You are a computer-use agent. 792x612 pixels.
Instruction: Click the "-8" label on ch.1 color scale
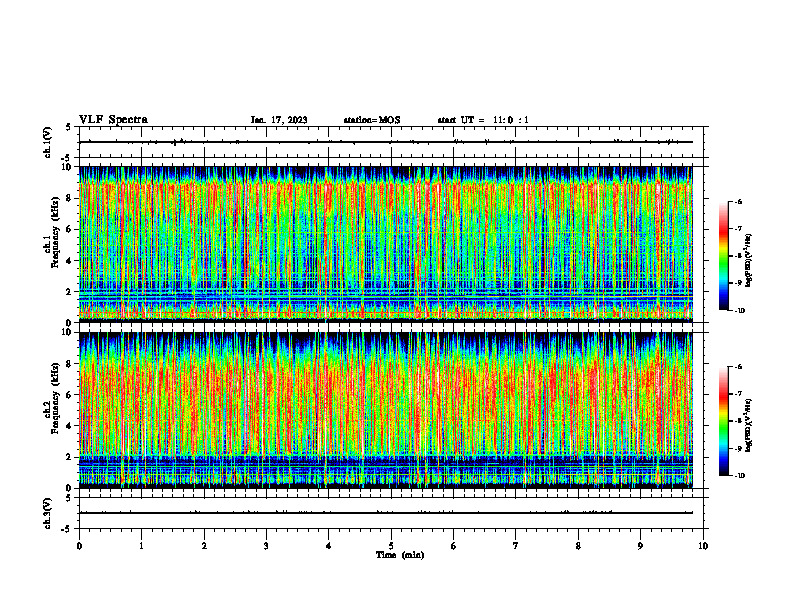point(739,256)
